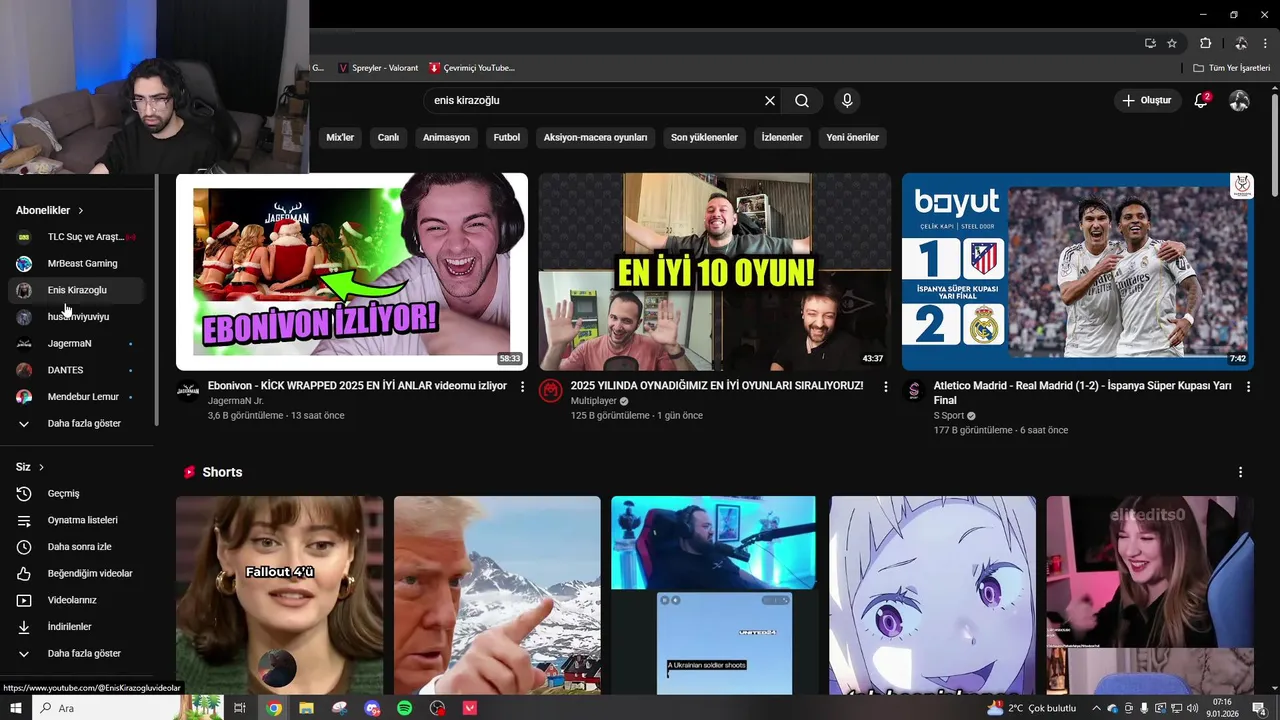Open Chrome extensions puzzle icon

click(1205, 43)
